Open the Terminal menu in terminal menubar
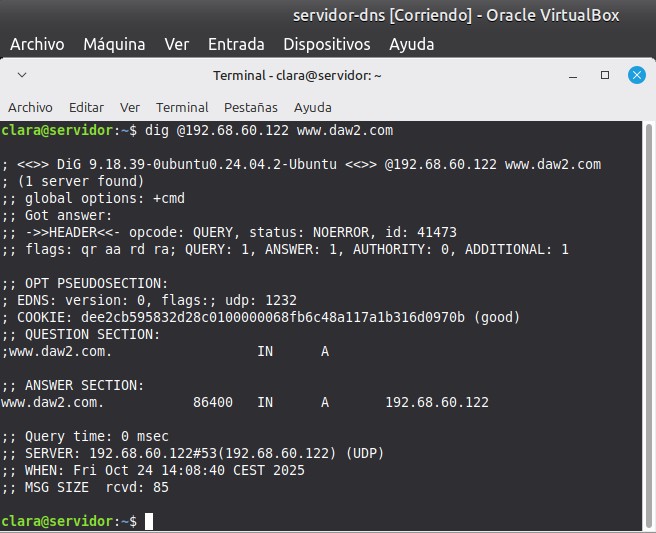 (182, 107)
